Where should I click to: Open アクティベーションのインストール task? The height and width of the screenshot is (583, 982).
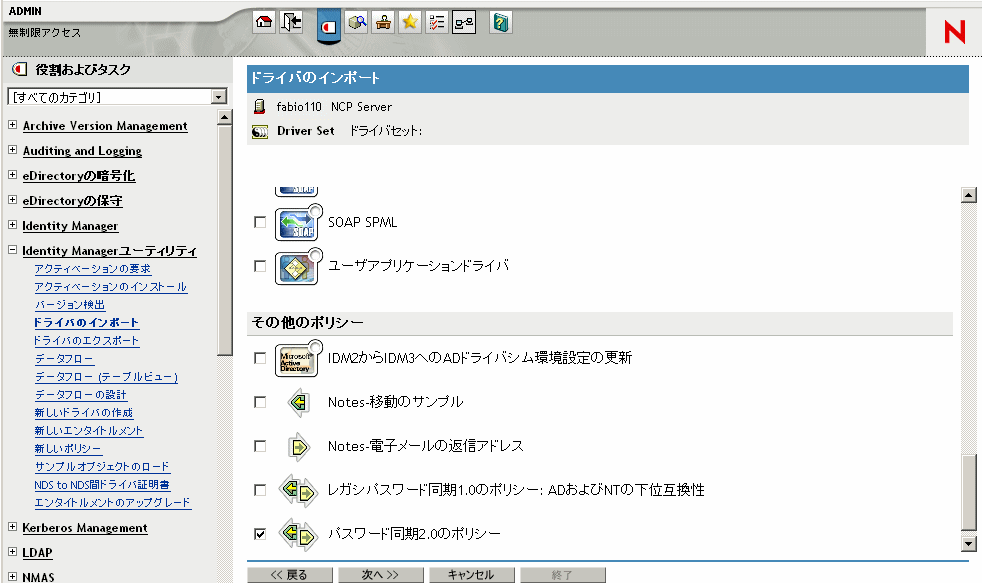click(111, 287)
